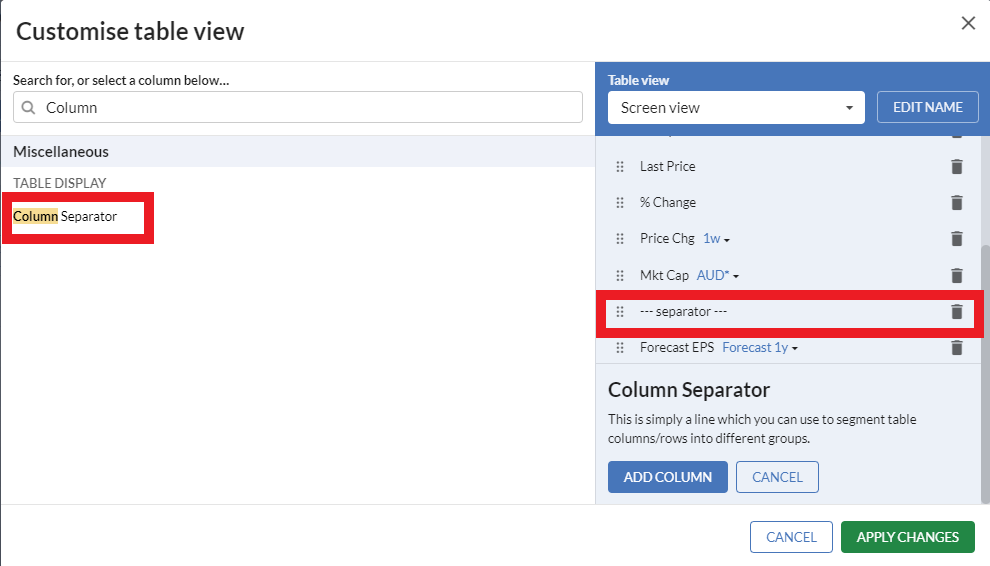Click CANCEL next to ADD COLUMN
This screenshot has height=566, width=990.
coord(777,477)
